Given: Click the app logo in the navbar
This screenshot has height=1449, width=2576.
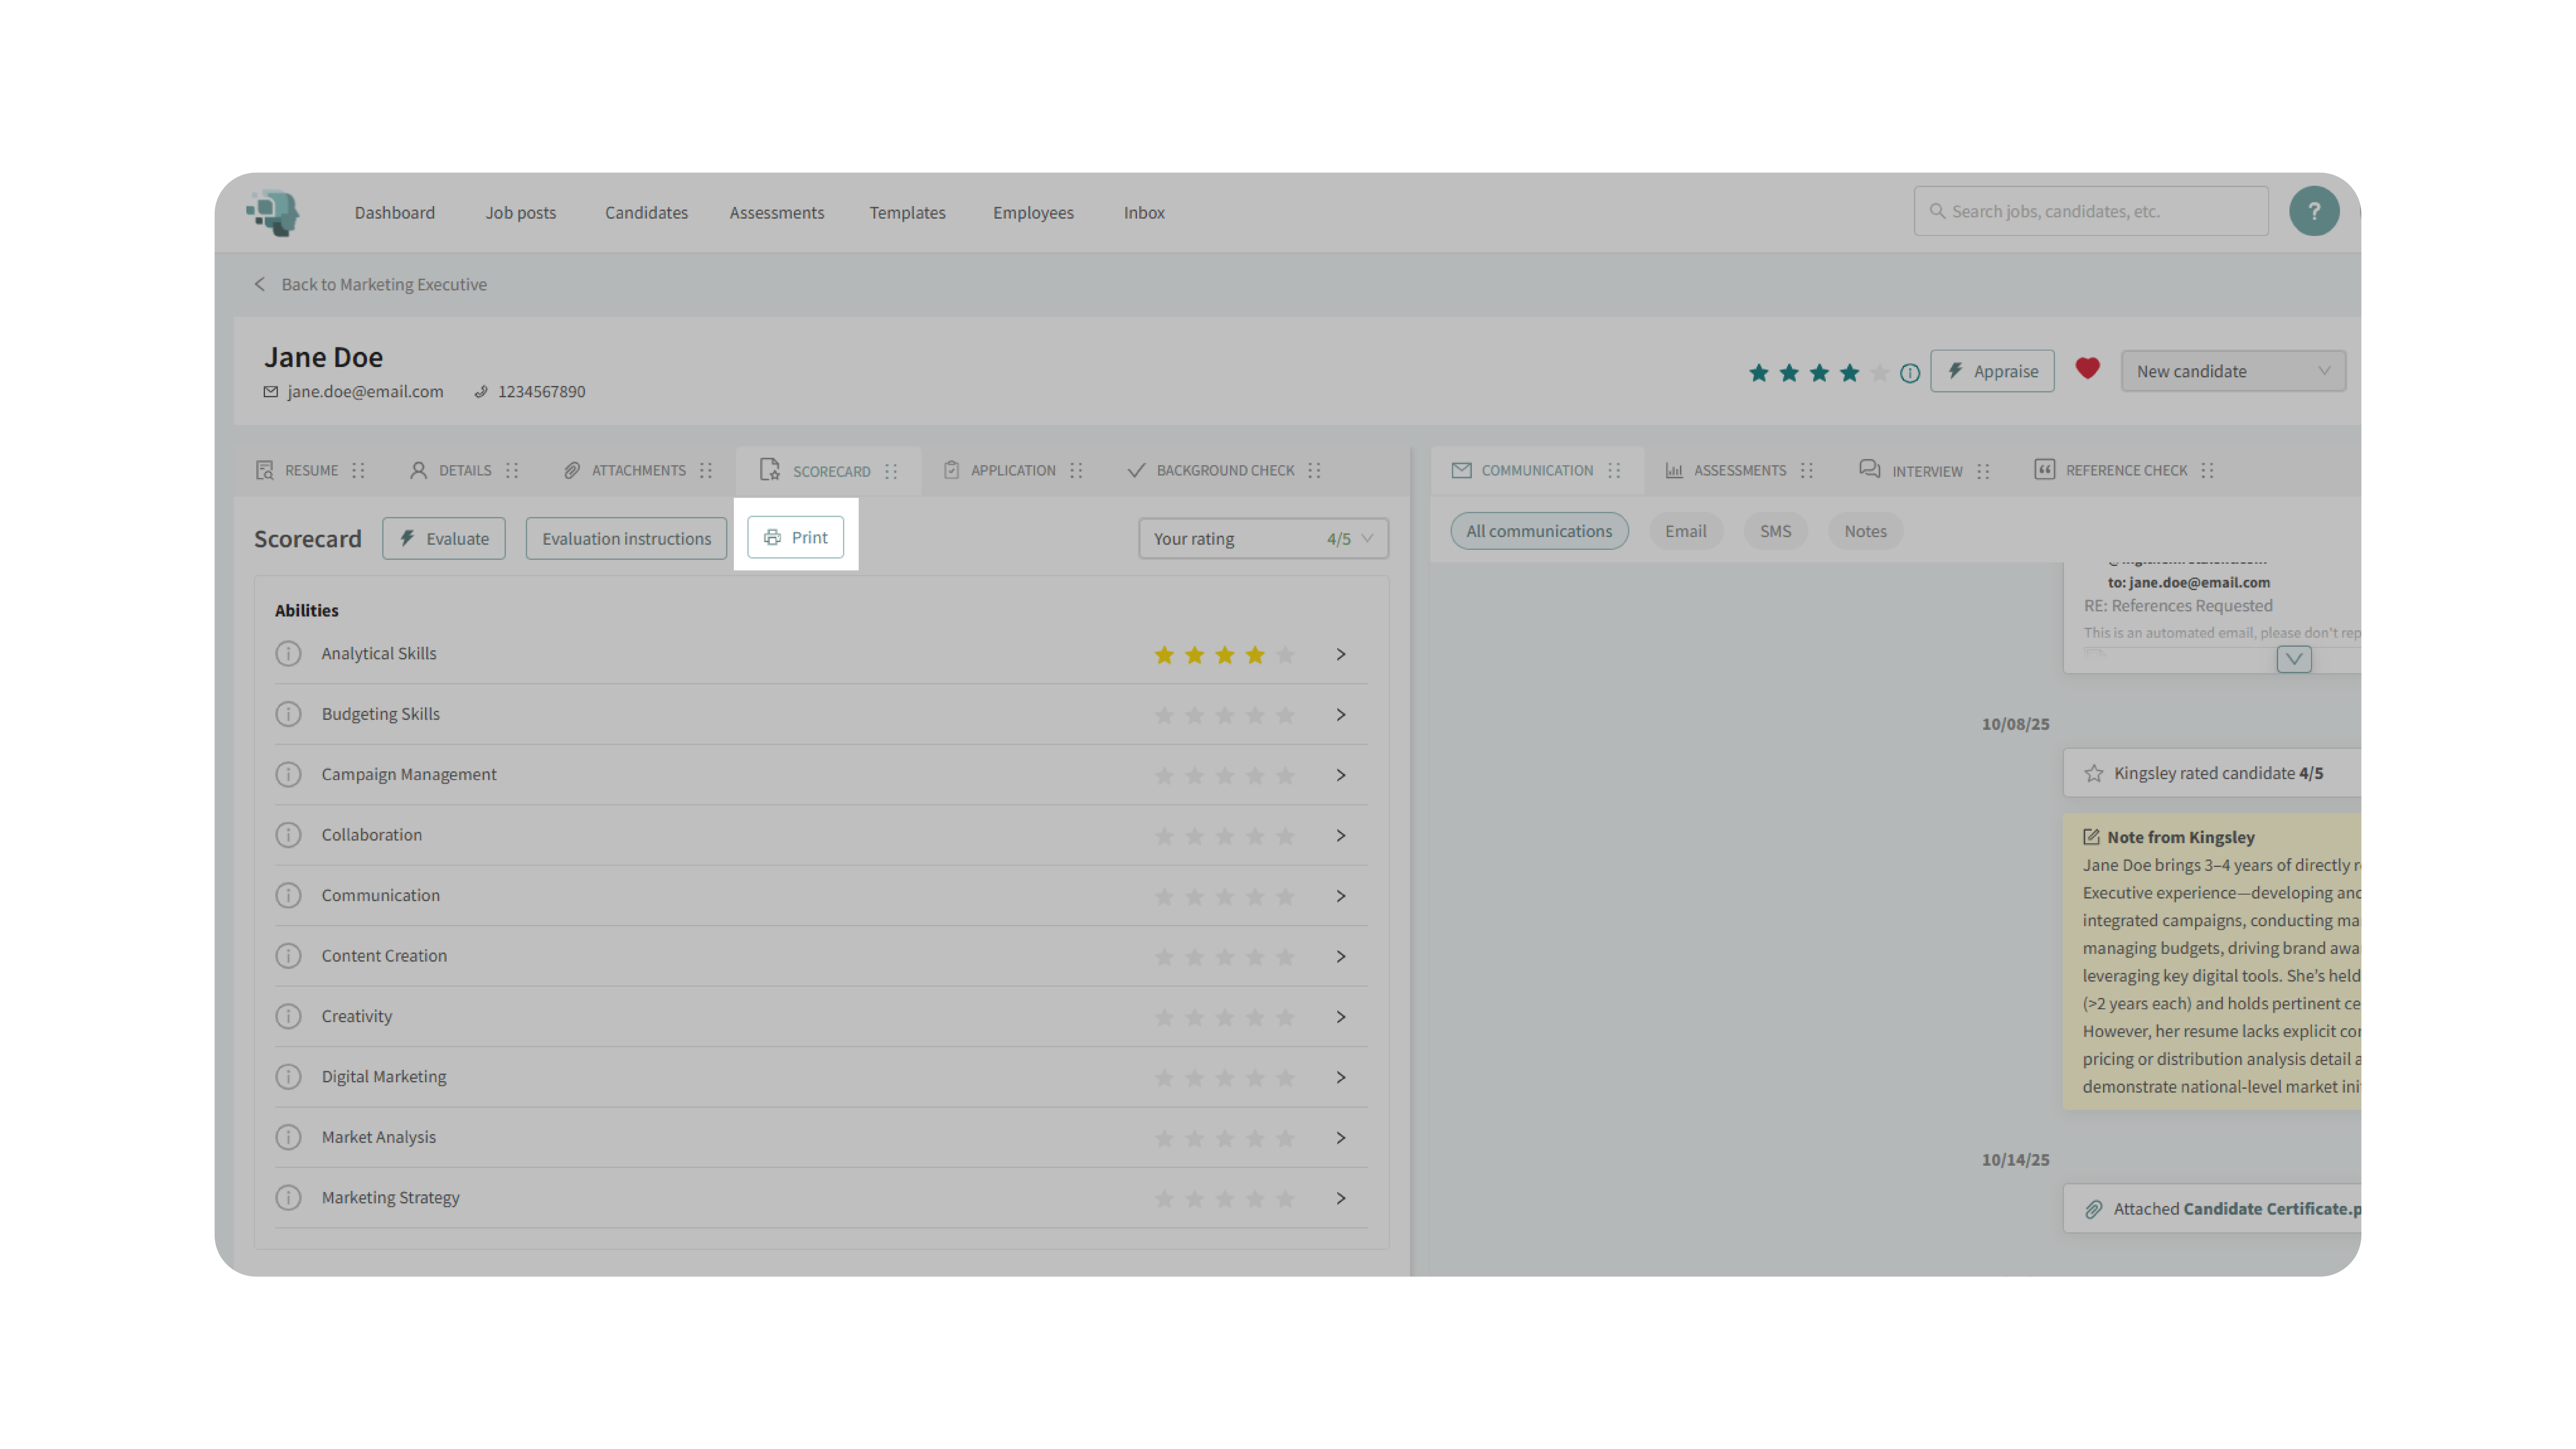Looking at the screenshot, I should point(273,212).
